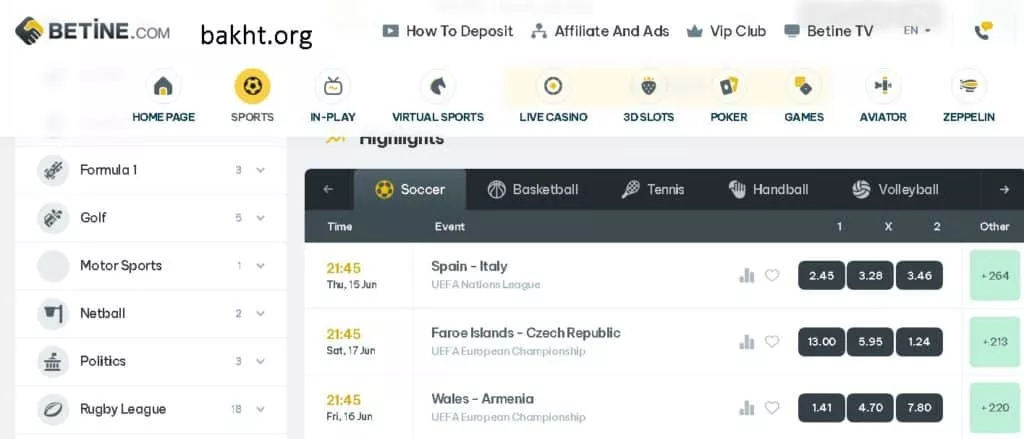Add Faroe Islands - Czech Republic to favorites
The height and width of the screenshot is (439, 1024).
pos(772,341)
